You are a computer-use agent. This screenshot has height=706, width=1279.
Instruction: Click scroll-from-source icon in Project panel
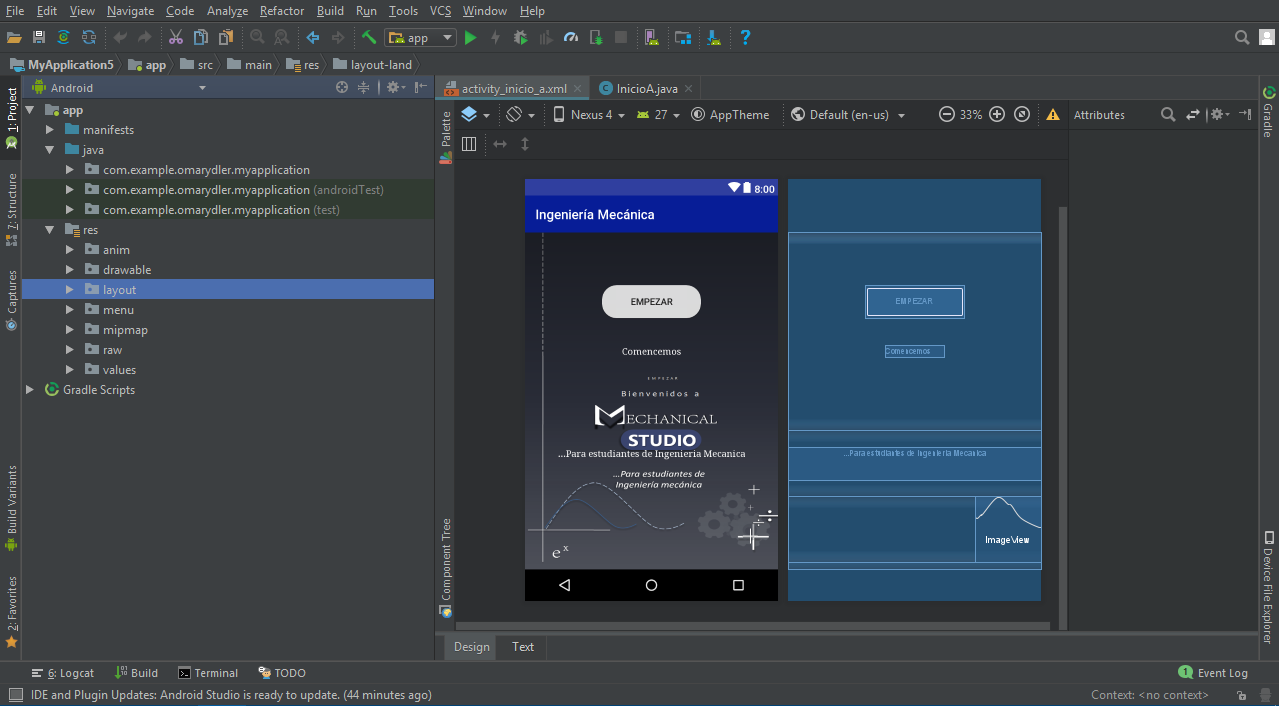(342, 88)
